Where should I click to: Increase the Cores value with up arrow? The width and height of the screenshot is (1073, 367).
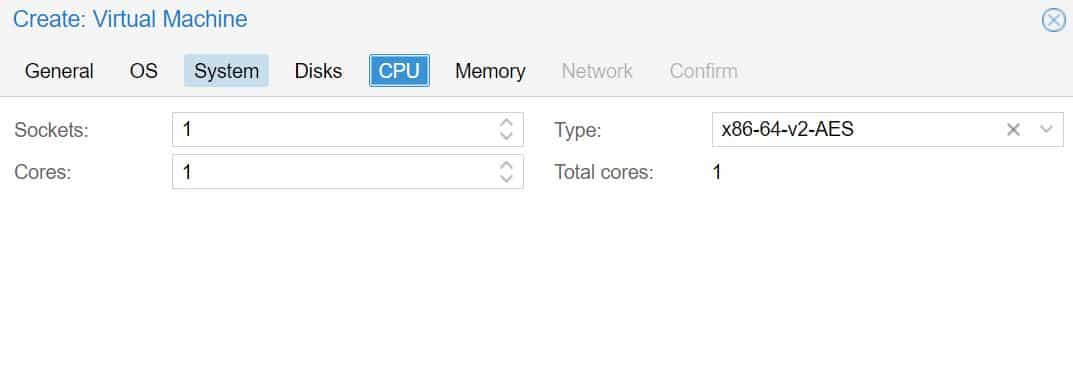(506, 166)
